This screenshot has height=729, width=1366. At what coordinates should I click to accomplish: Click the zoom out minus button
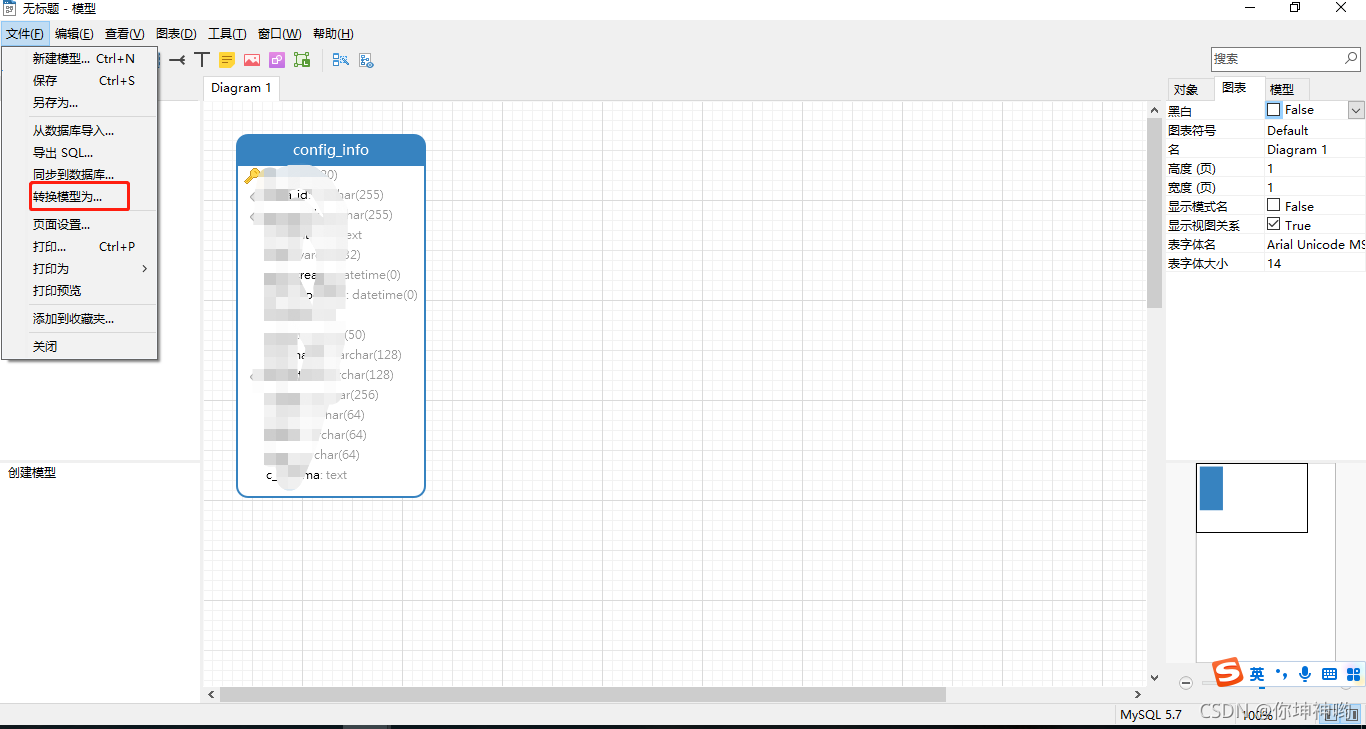pos(1186,683)
